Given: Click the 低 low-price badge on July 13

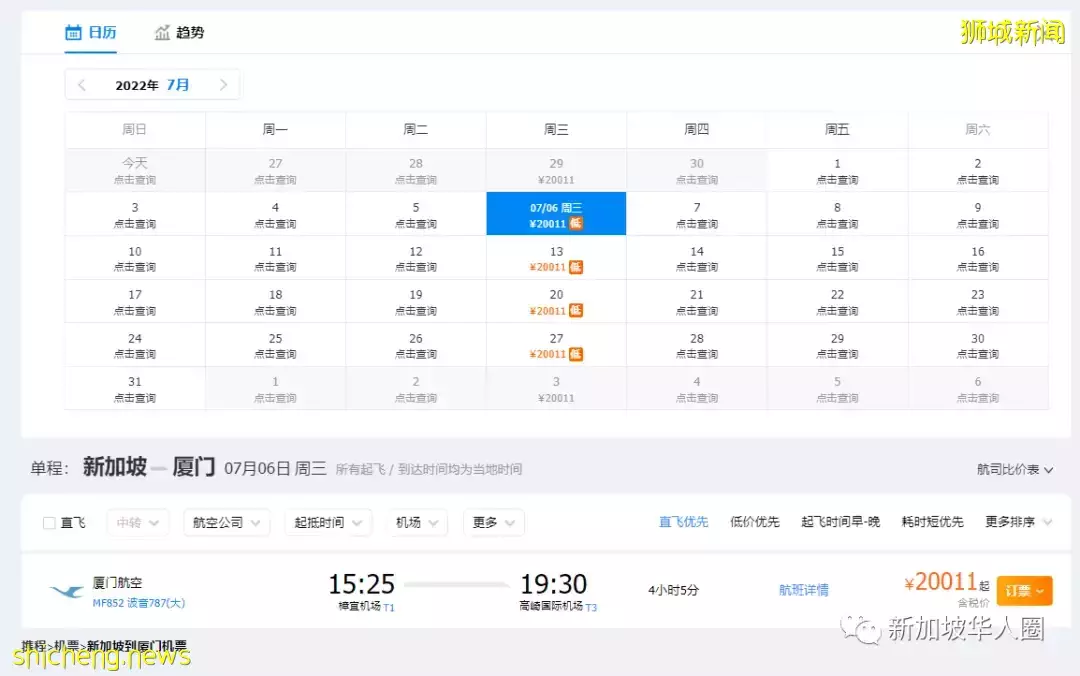Looking at the screenshot, I should point(578,265).
